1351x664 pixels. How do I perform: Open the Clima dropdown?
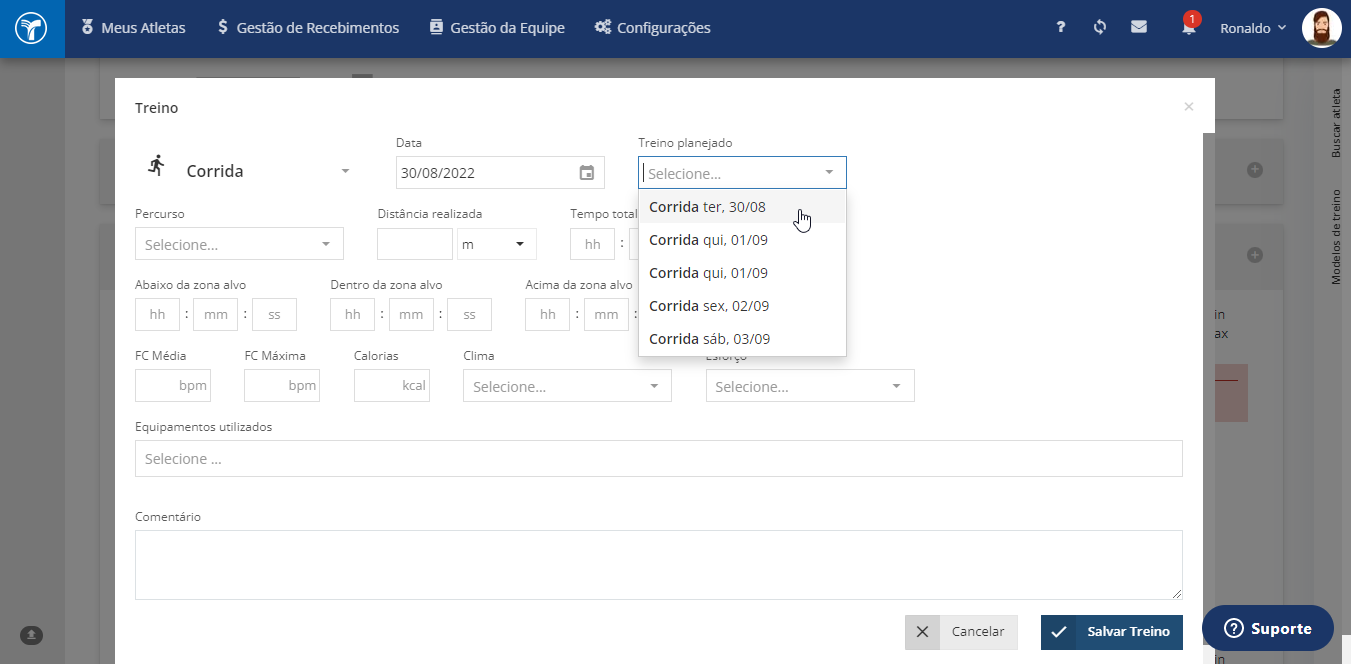point(567,386)
